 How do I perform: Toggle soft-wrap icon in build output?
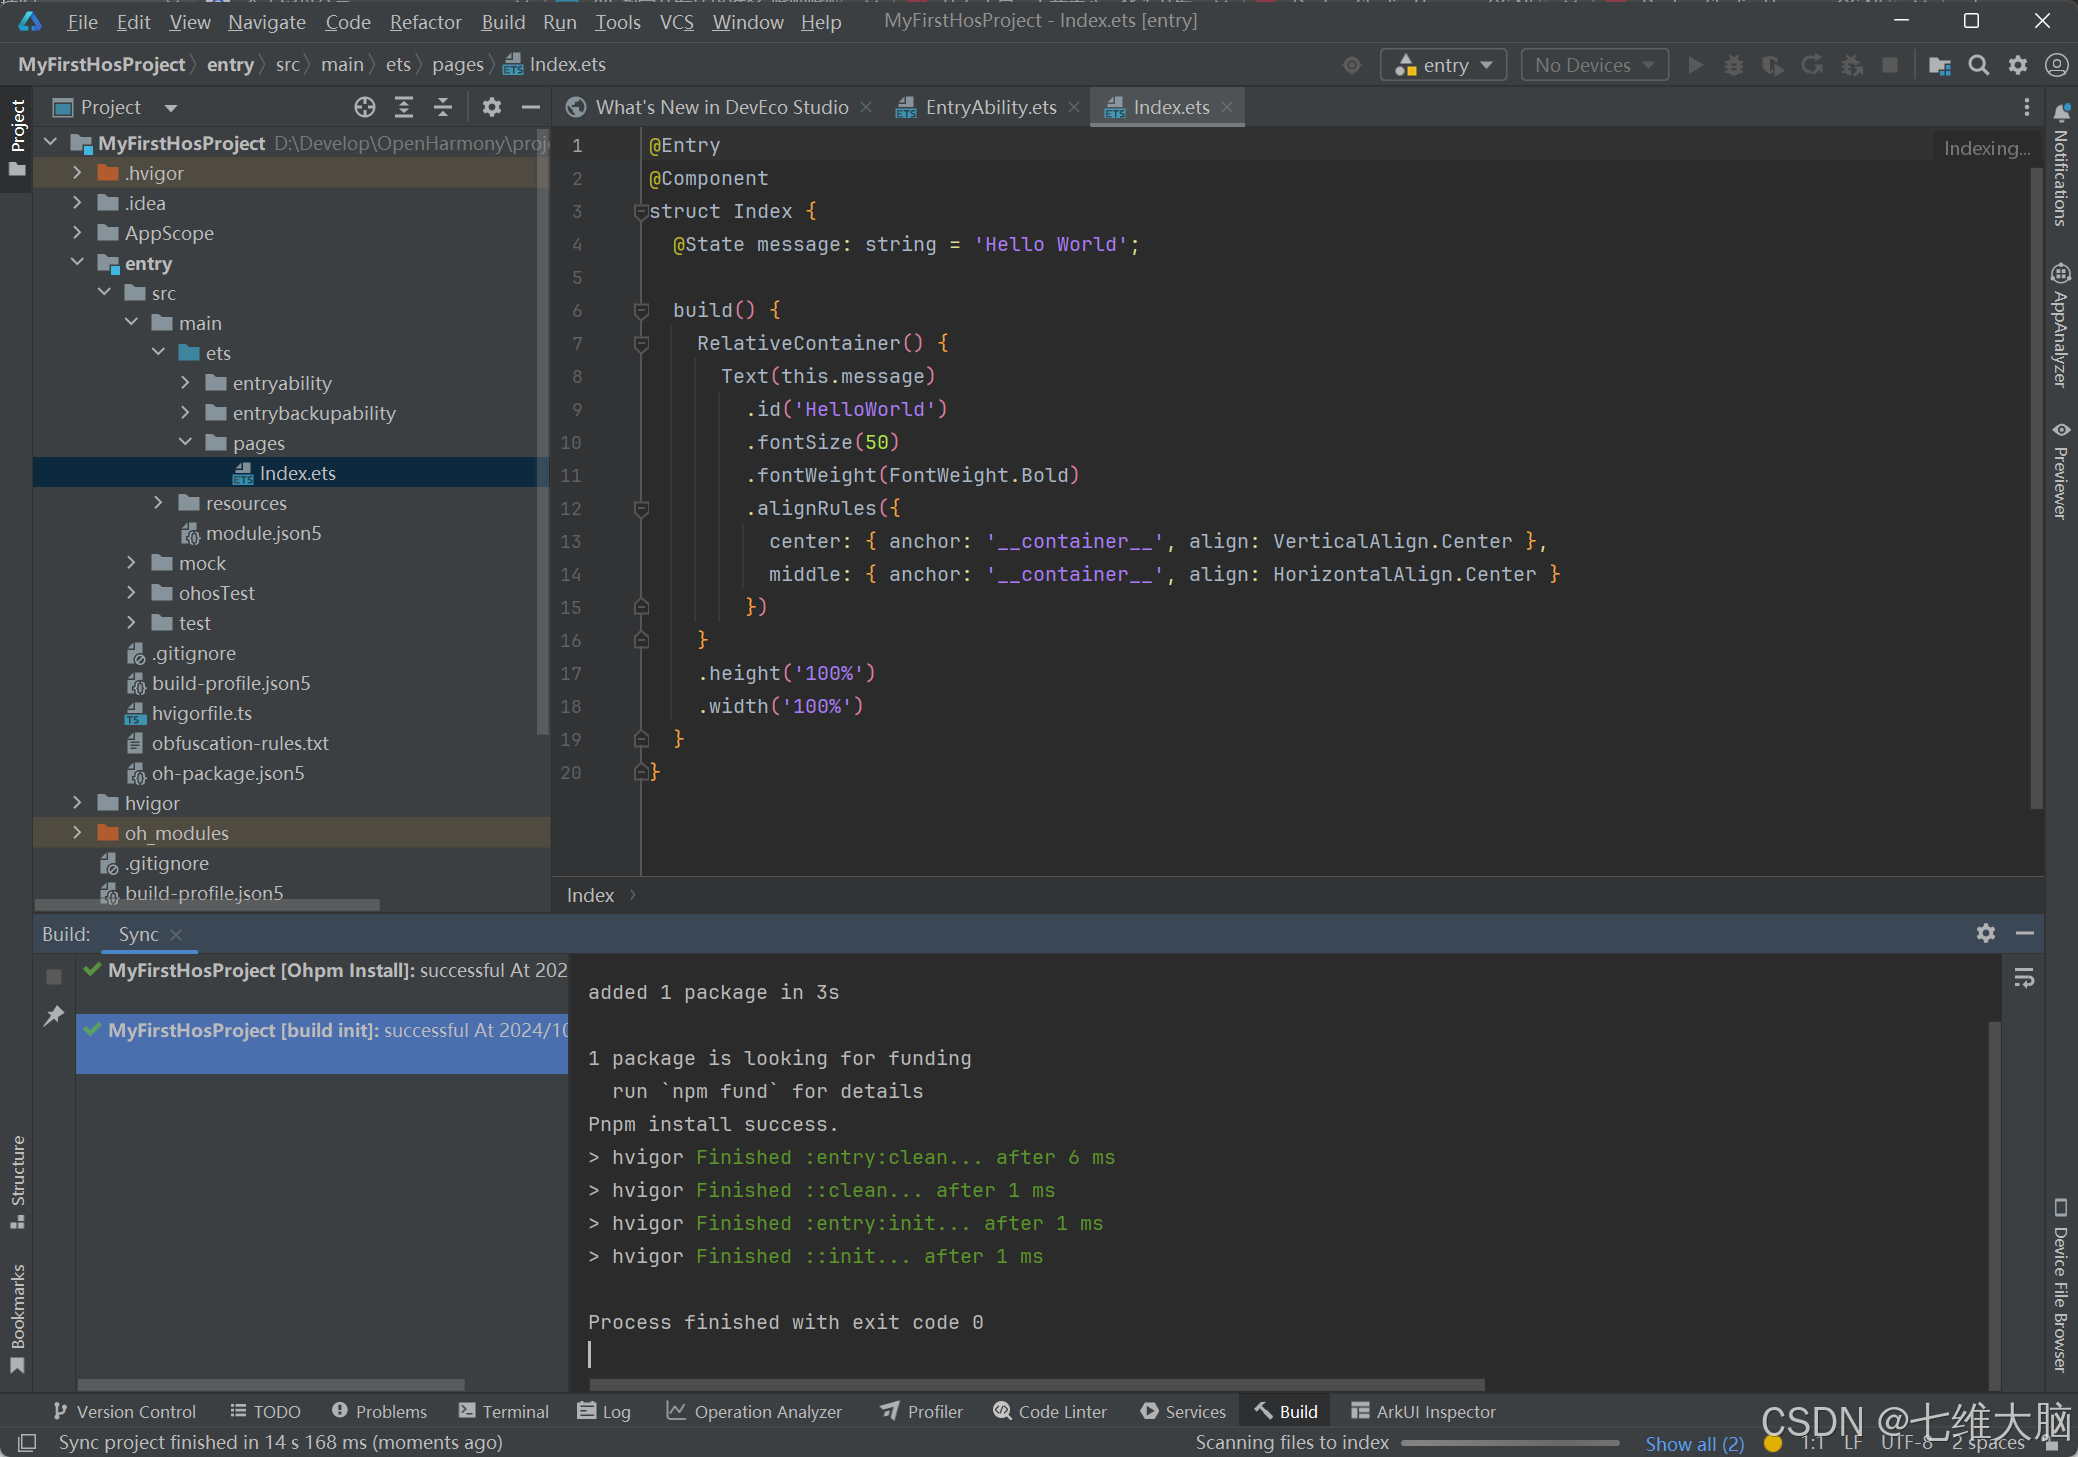pyautogui.click(x=2024, y=978)
